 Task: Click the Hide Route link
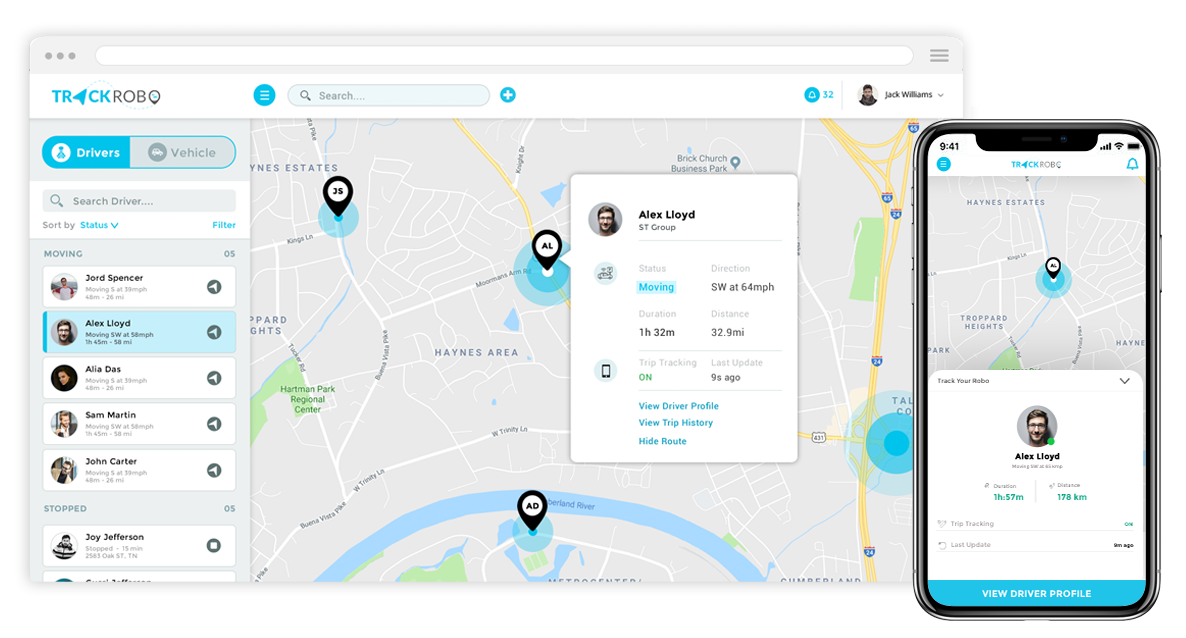662,441
